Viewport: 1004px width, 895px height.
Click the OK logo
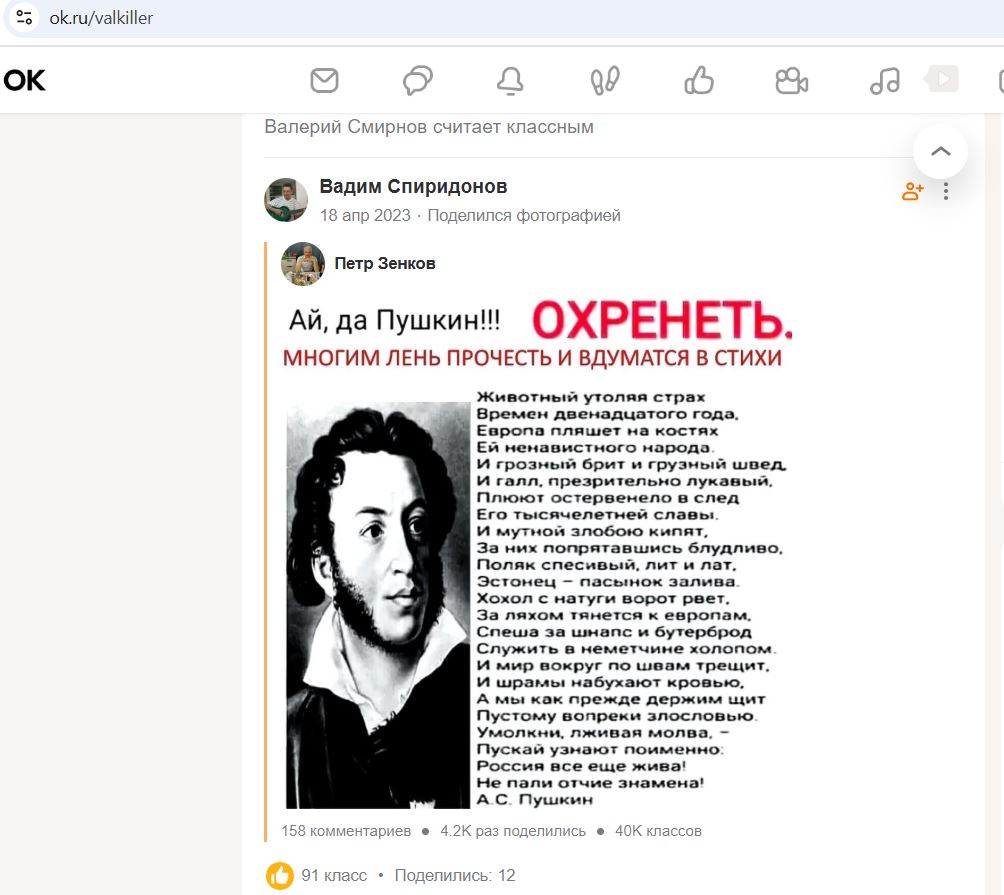click(24, 81)
